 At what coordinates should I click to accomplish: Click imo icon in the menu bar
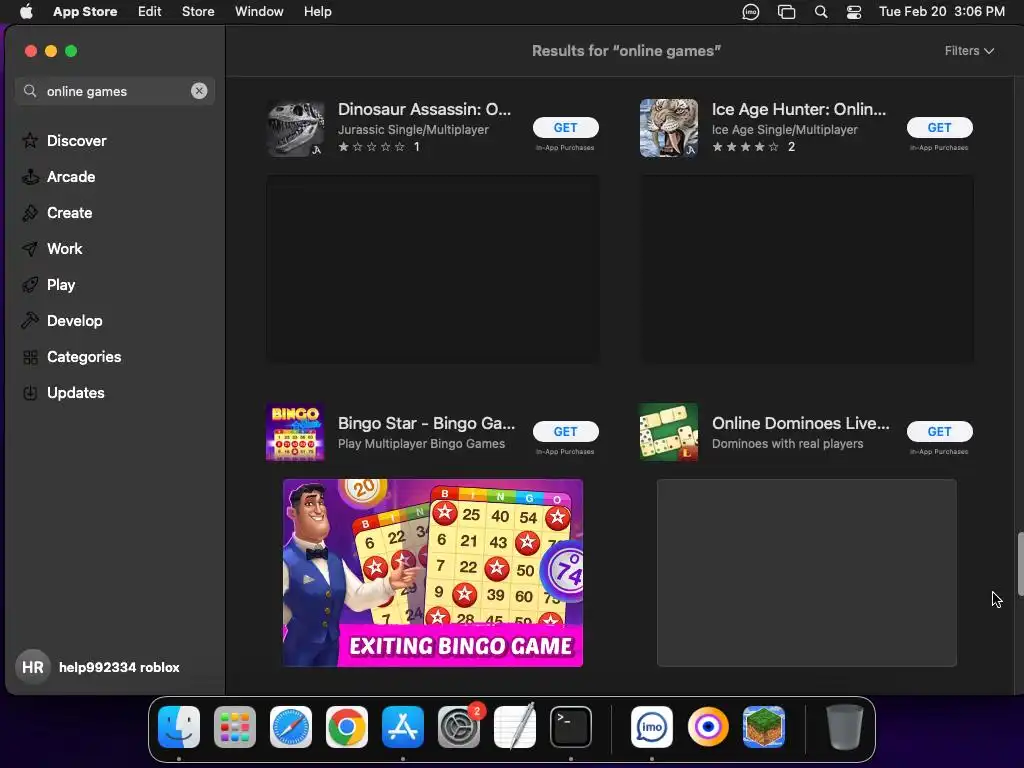pyautogui.click(x=751, y=12)
